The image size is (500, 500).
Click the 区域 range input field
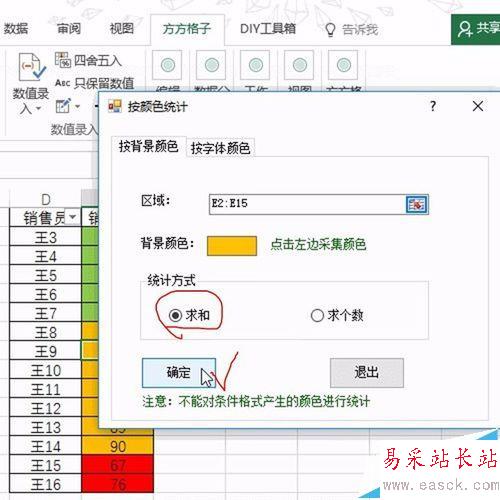307,204
